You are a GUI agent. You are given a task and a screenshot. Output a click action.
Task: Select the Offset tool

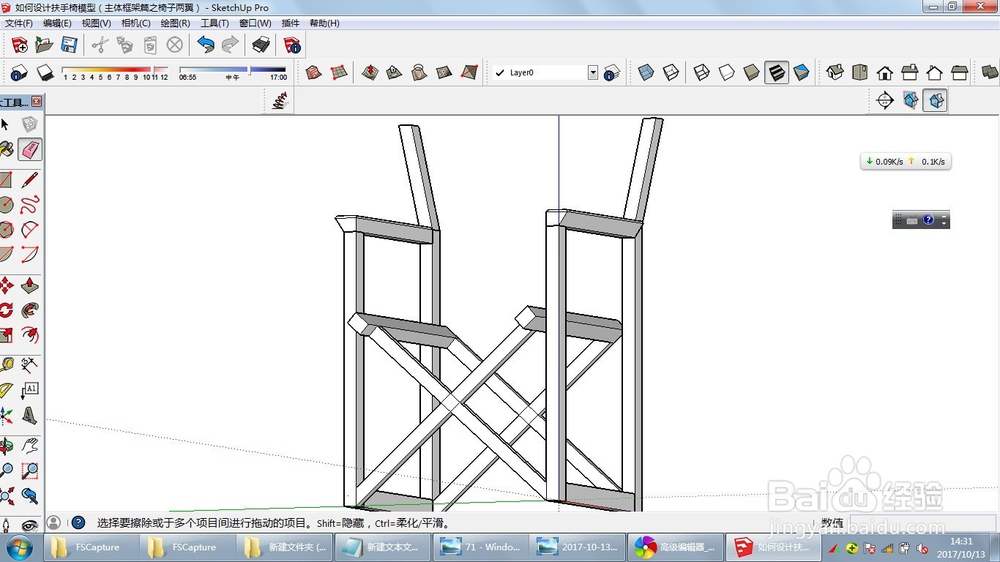click(x=29, y=335)
